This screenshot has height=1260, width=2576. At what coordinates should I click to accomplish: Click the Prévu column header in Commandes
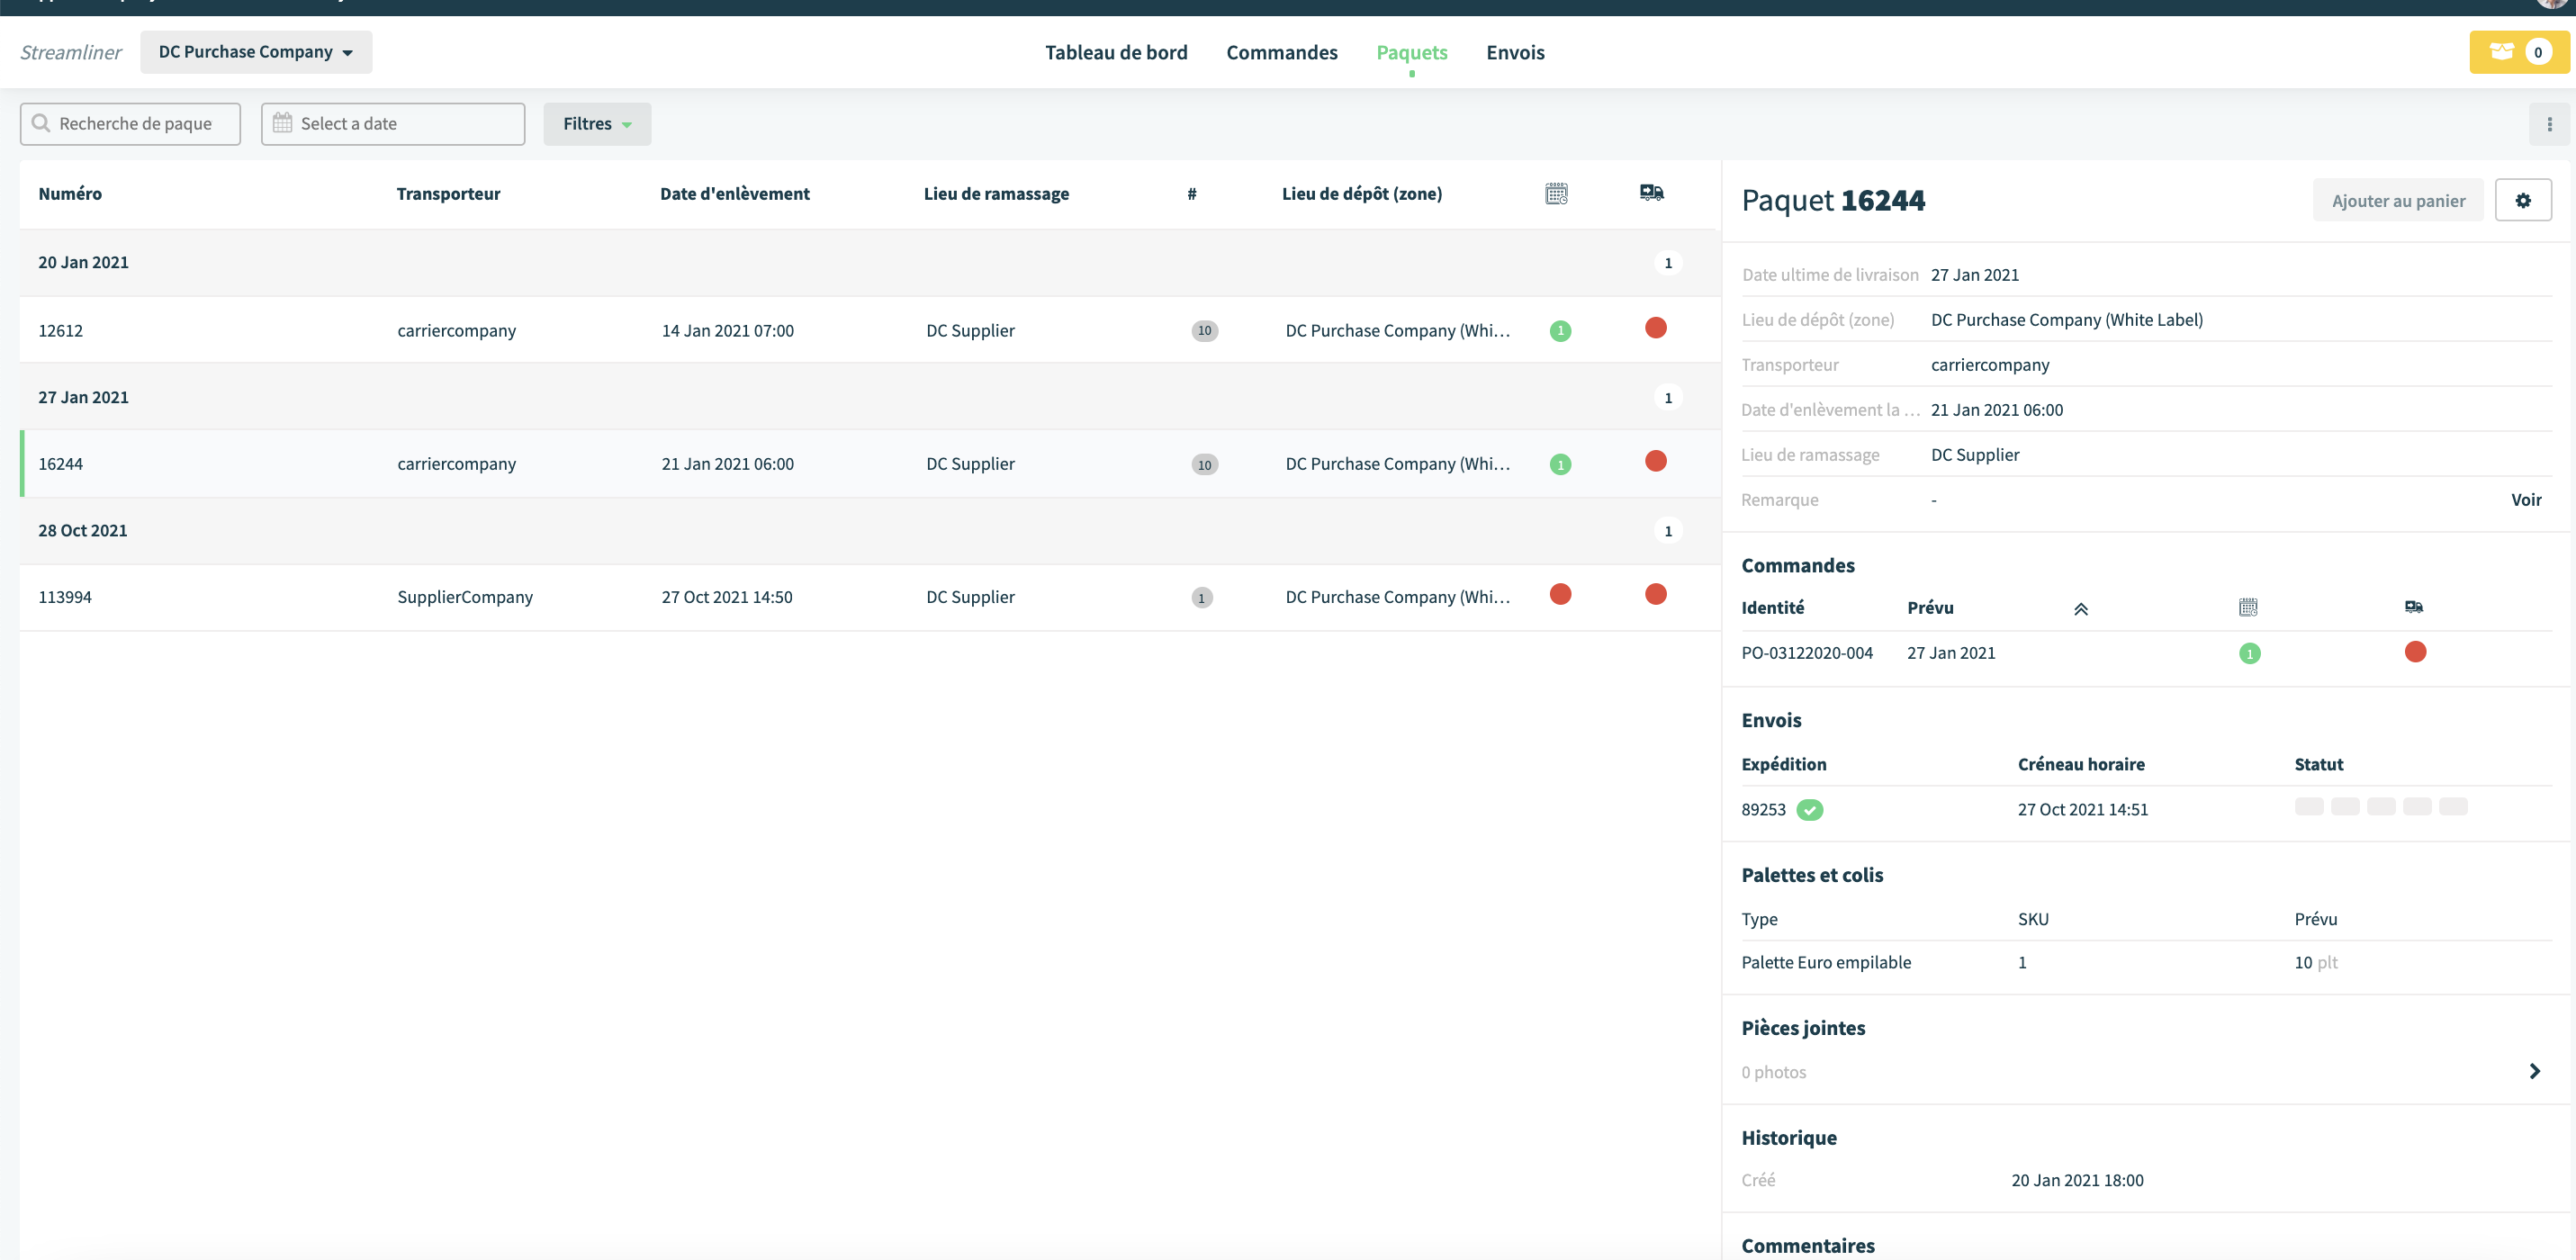tap(1929, 608)
